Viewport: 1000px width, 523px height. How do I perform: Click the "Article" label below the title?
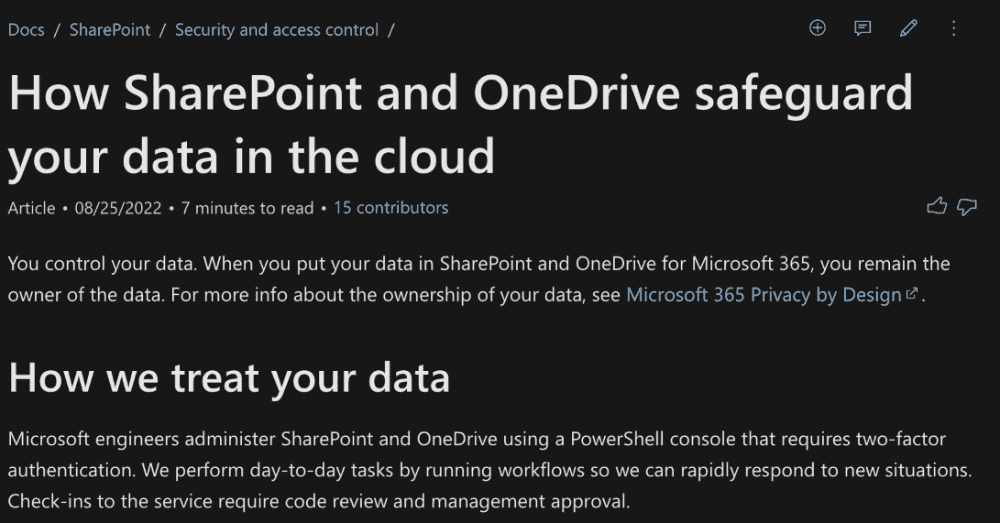click(31, 208)
